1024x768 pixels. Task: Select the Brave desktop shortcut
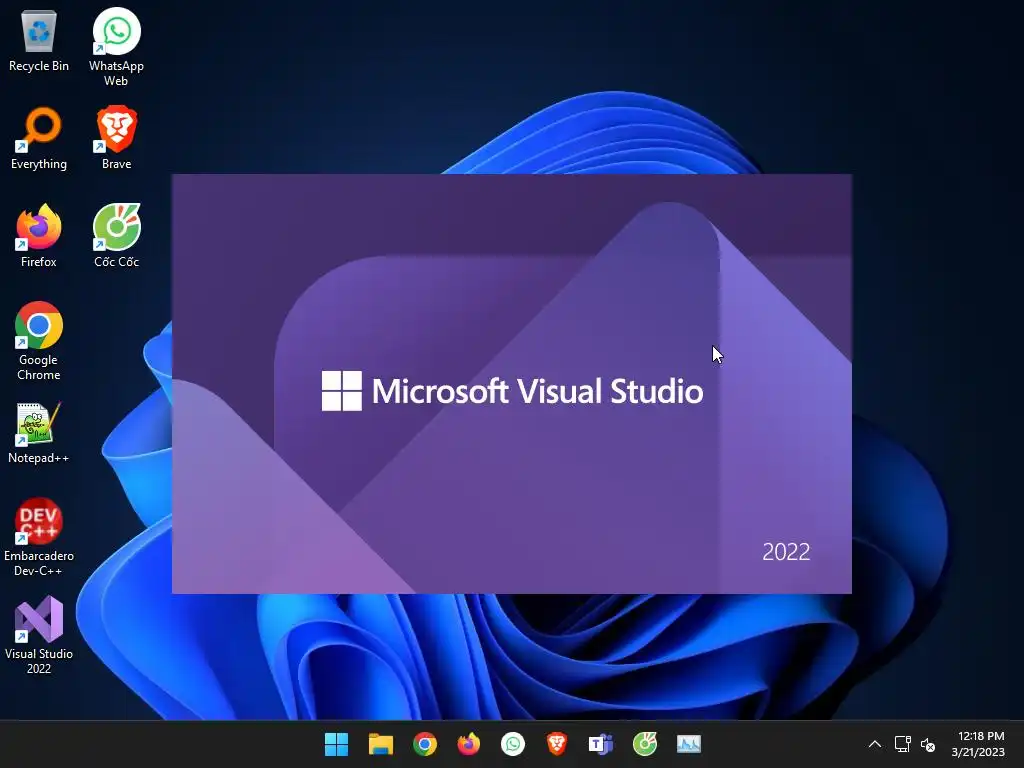point(116,138)
